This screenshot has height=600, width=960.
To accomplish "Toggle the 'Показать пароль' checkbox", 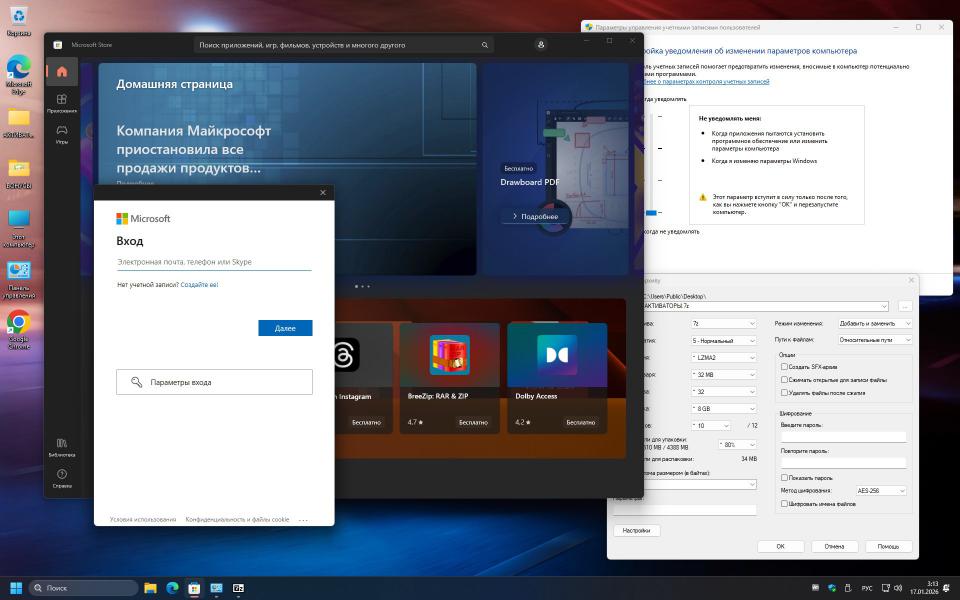I will 784,478.
